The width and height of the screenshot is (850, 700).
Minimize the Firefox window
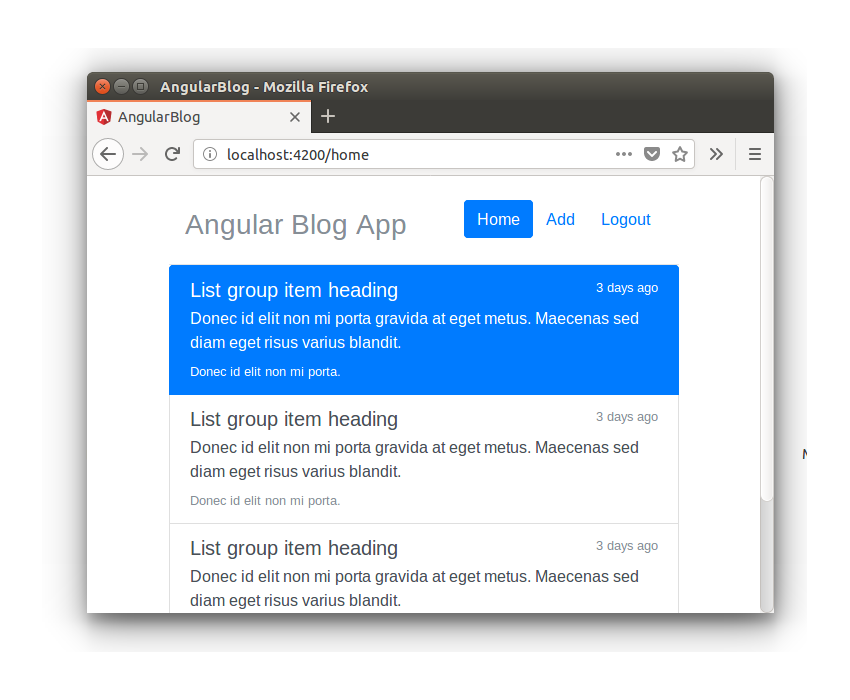click(121, 86)
